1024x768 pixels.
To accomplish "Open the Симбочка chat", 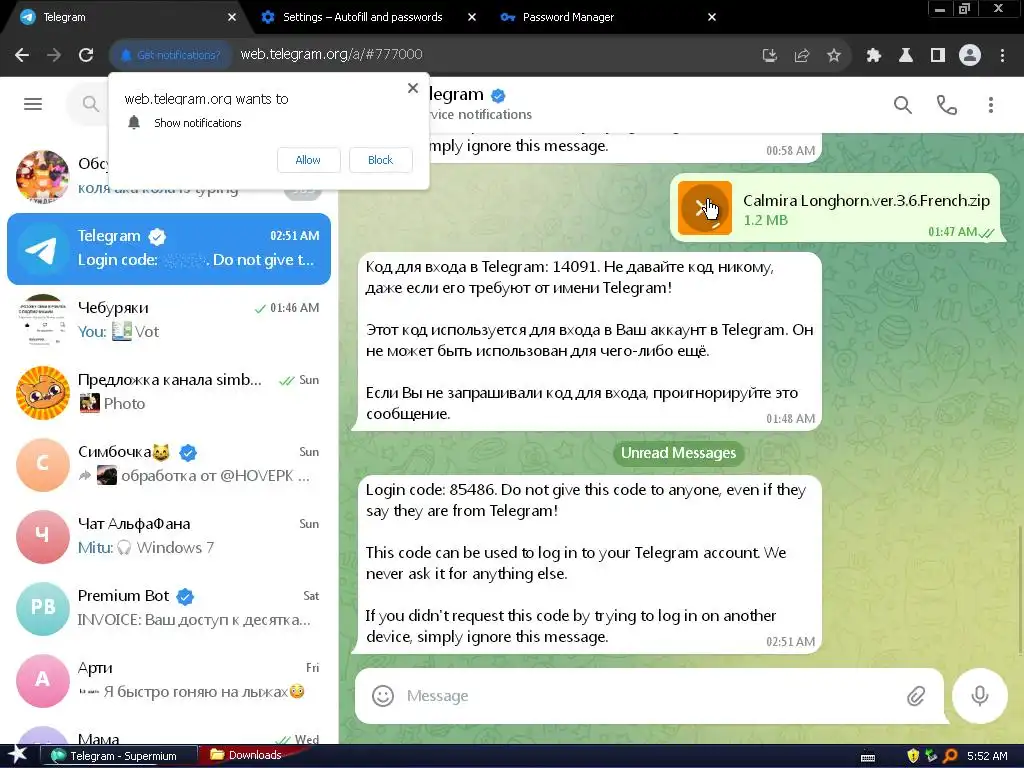I will (x=168, y=464).
